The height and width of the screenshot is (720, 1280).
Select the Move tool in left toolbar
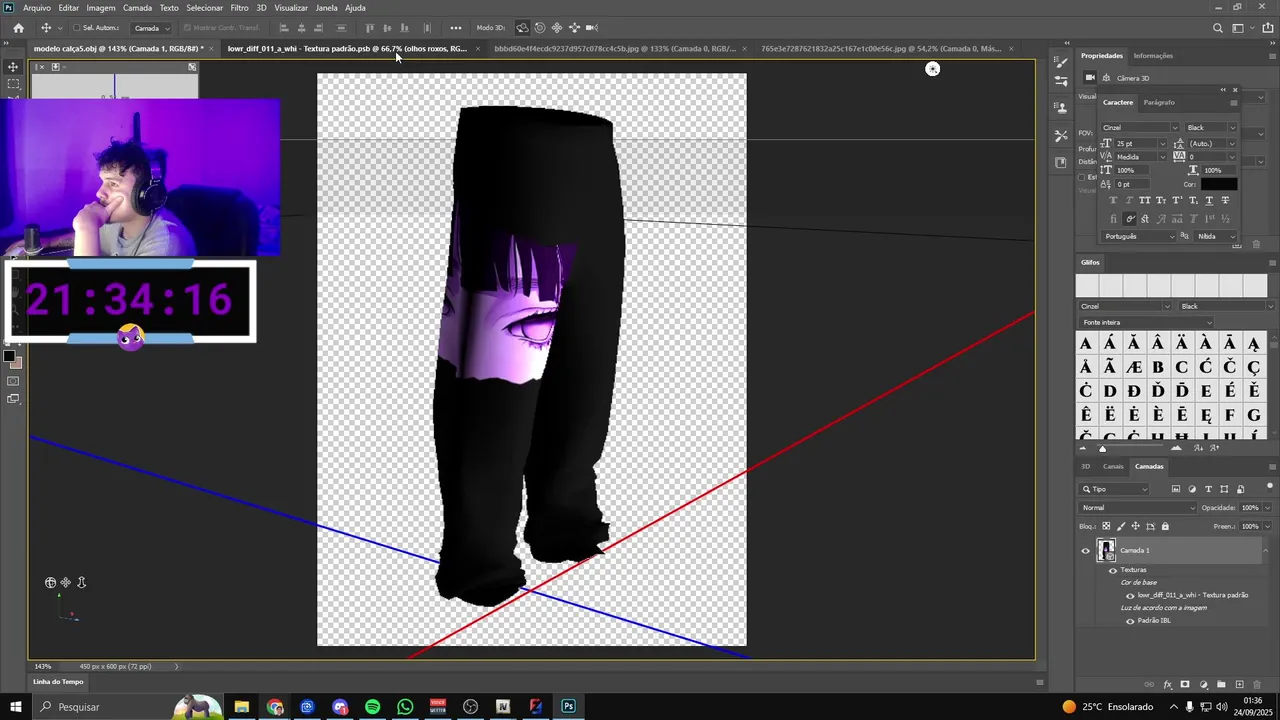click(x=12, y=67)
